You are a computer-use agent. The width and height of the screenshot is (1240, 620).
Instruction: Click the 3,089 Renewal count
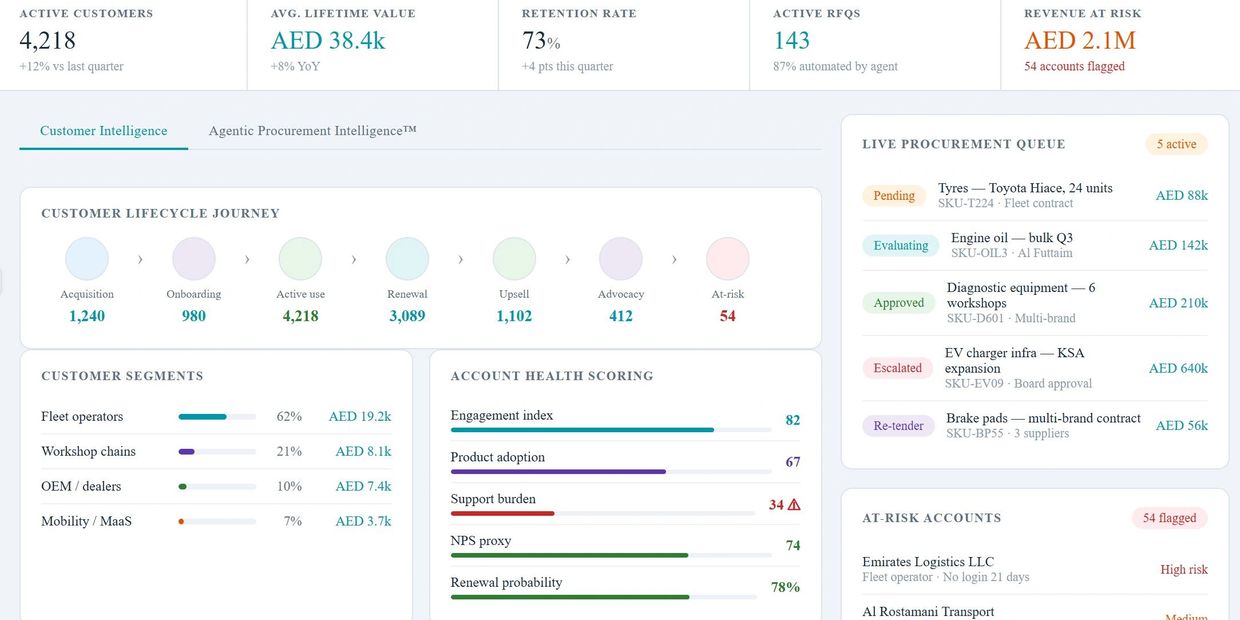pyautogui.click(x=407, y=316)
